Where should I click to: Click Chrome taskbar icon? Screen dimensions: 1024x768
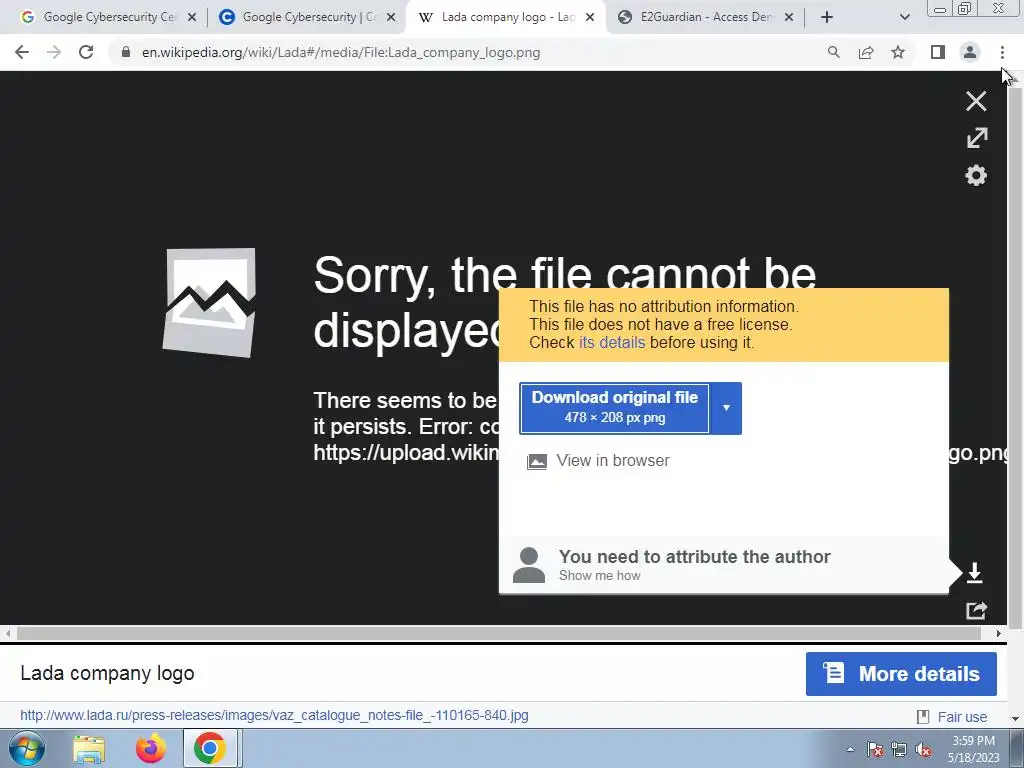tap(209, 748)
